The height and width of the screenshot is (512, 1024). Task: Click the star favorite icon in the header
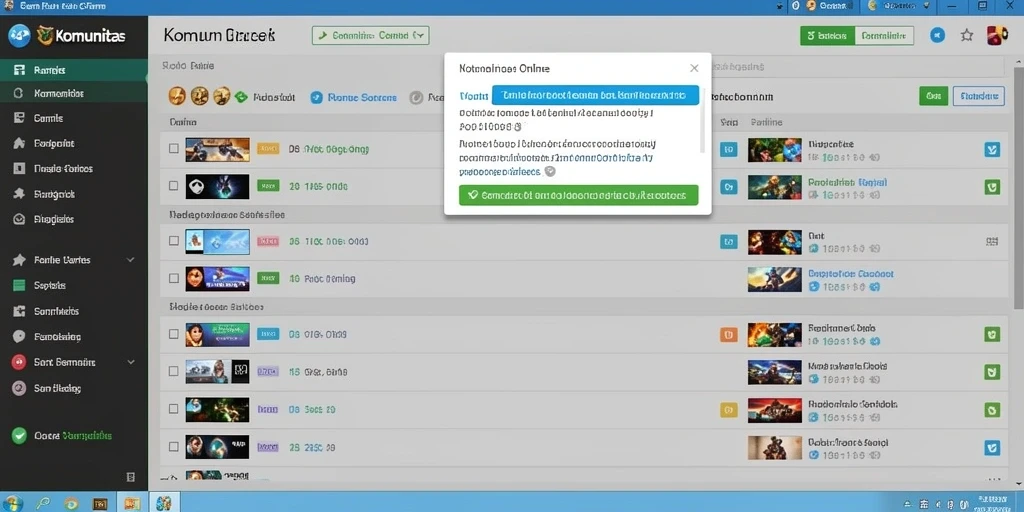[967, 35]
